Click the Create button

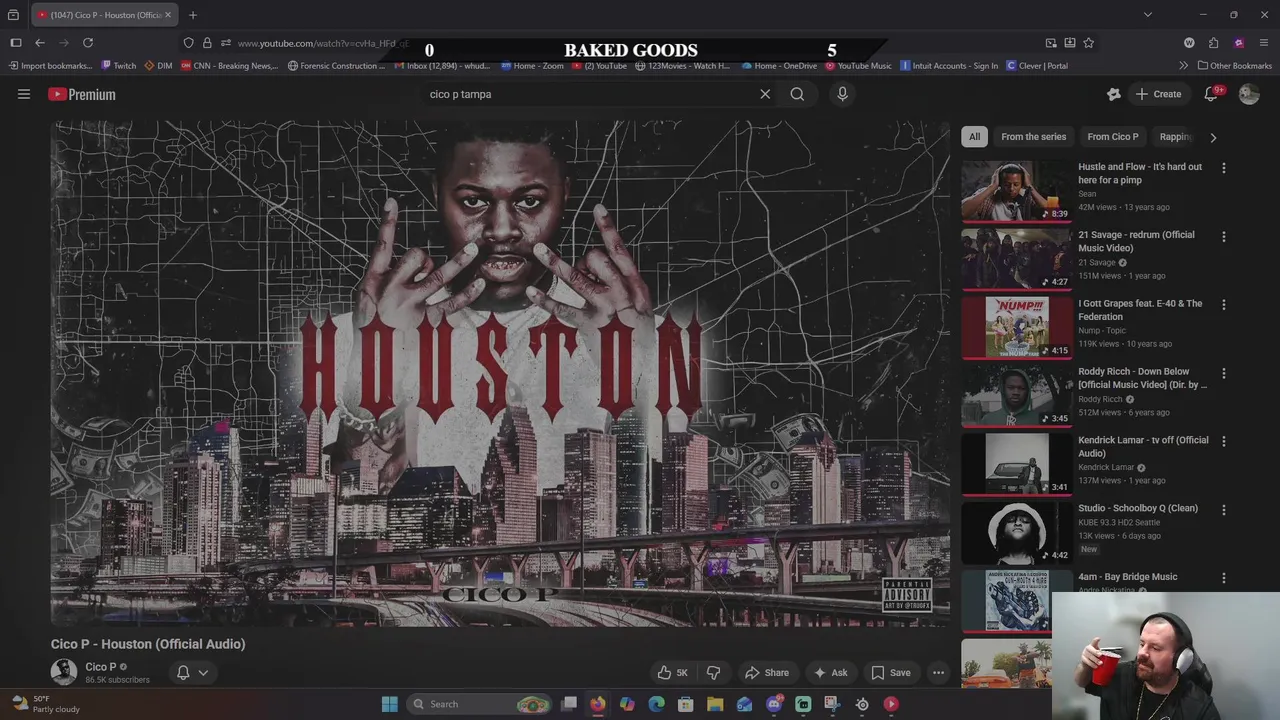click(1158, 94)
